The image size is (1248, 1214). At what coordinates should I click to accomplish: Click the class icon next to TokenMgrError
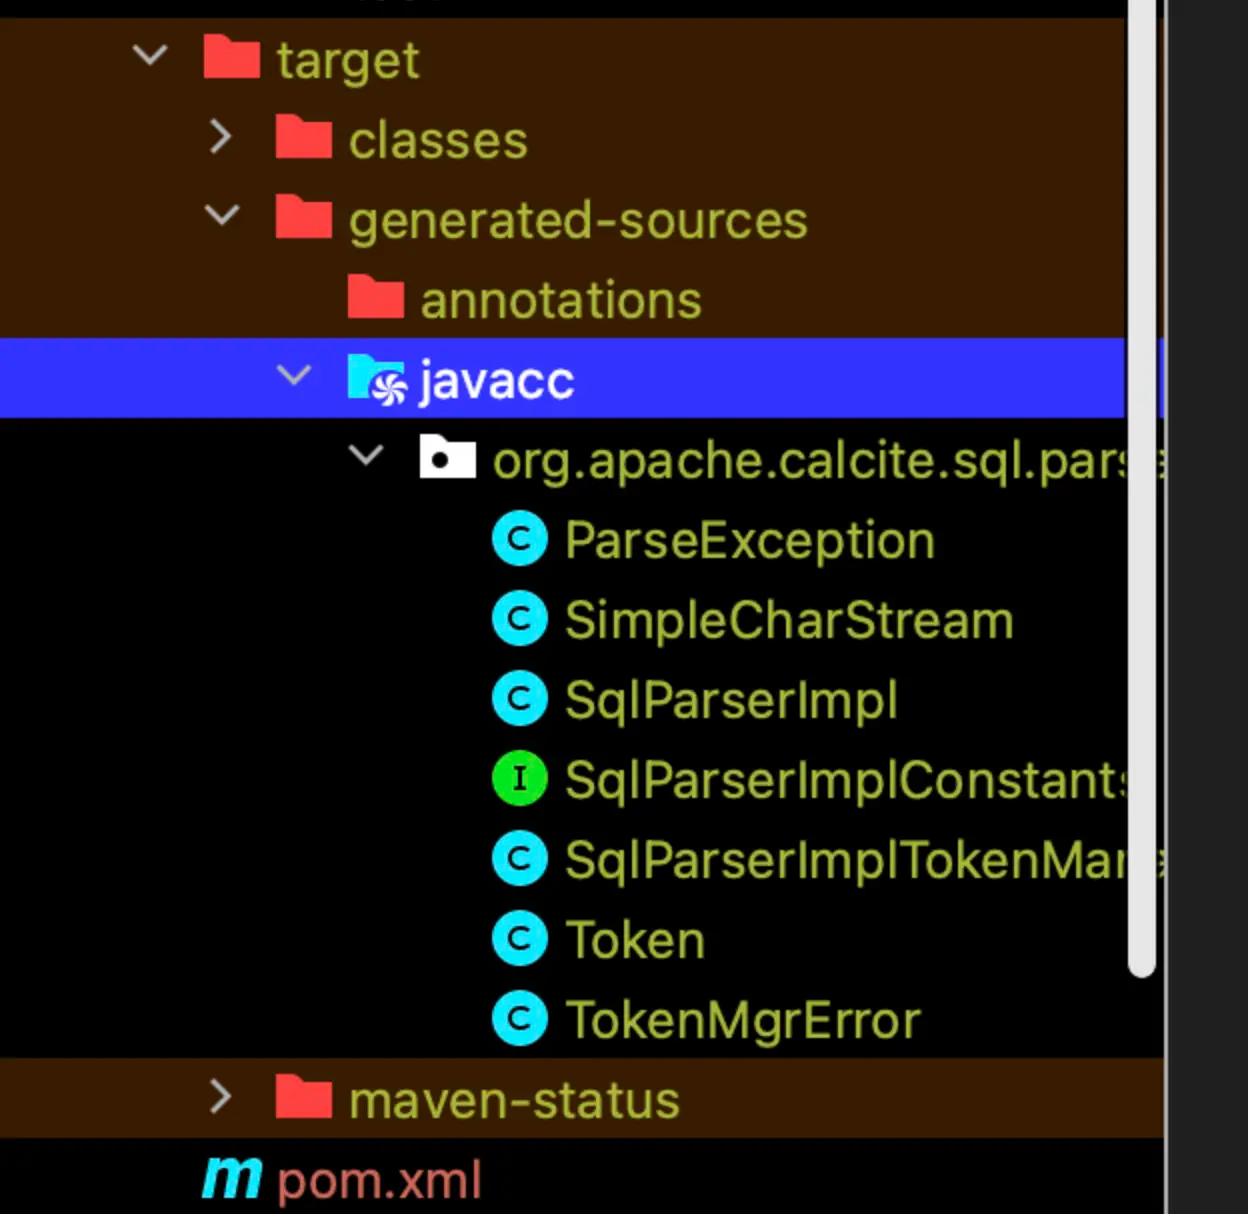(519, 1018)
